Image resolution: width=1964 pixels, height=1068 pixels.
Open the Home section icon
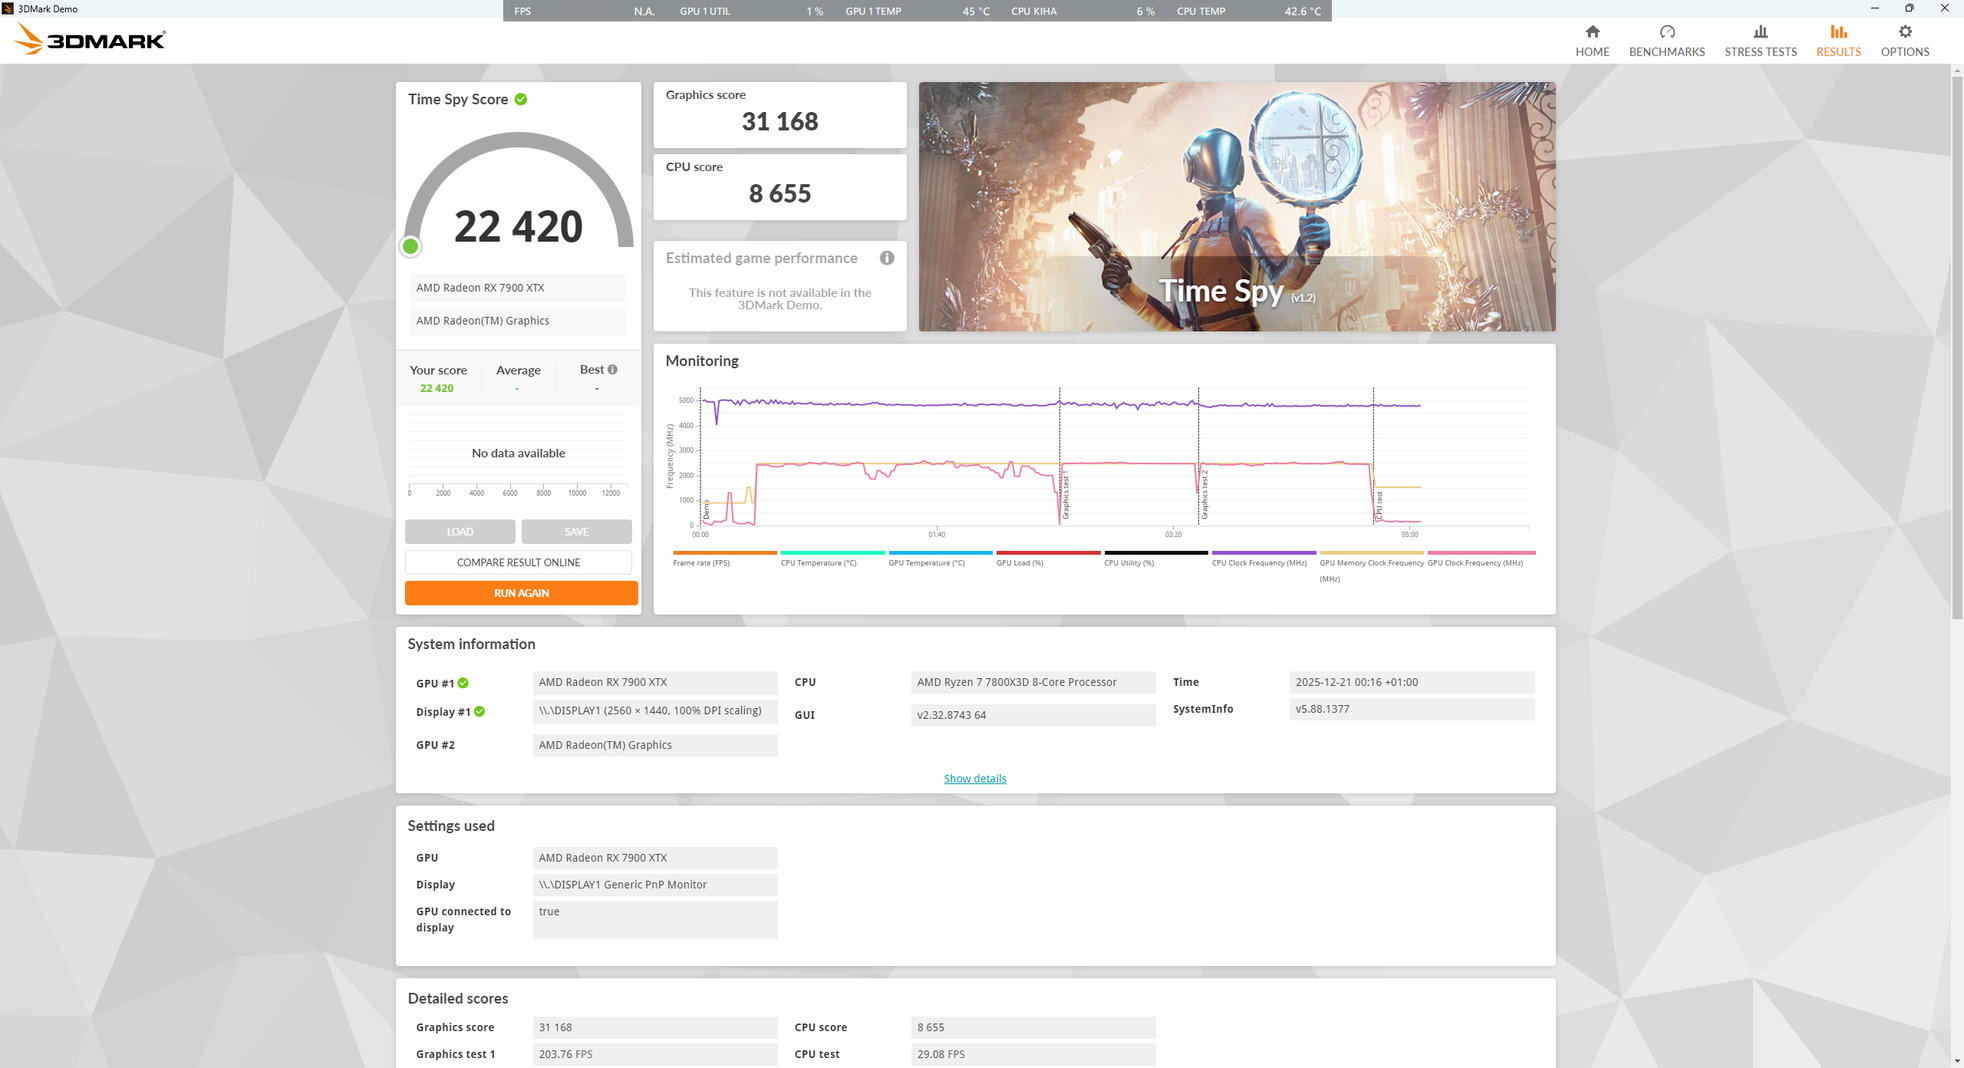tap(1592, 32)
